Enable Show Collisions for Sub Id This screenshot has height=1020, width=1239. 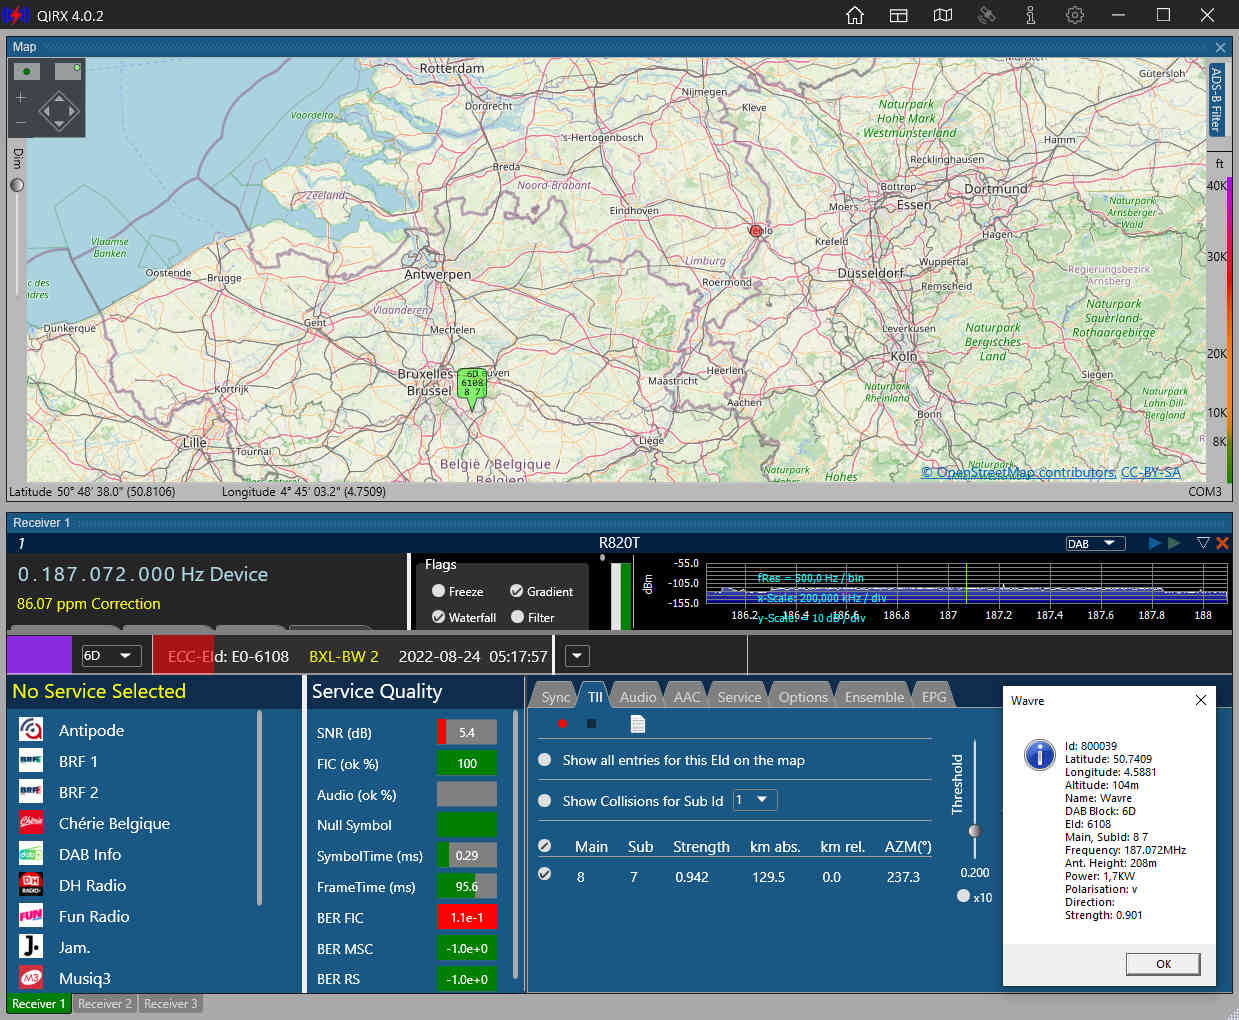(545, 800)
